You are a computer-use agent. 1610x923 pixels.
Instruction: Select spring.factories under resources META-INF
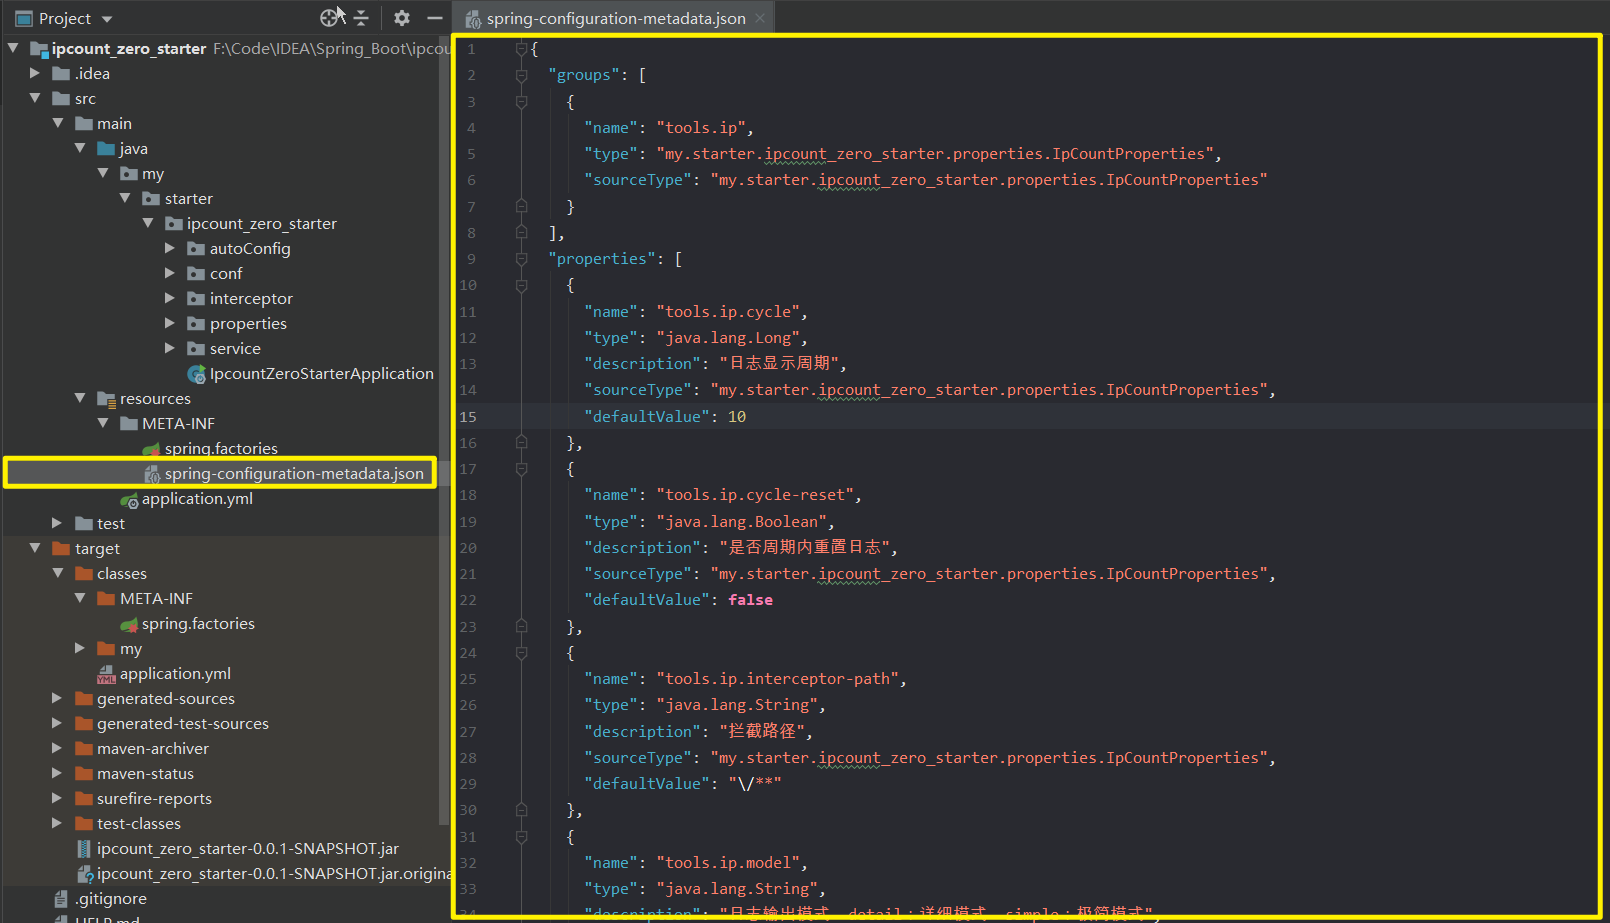click(x=221, y=448)
